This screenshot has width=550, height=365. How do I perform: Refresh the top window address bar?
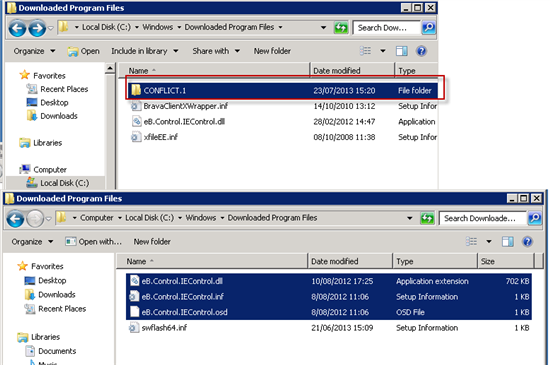[341, 27]
